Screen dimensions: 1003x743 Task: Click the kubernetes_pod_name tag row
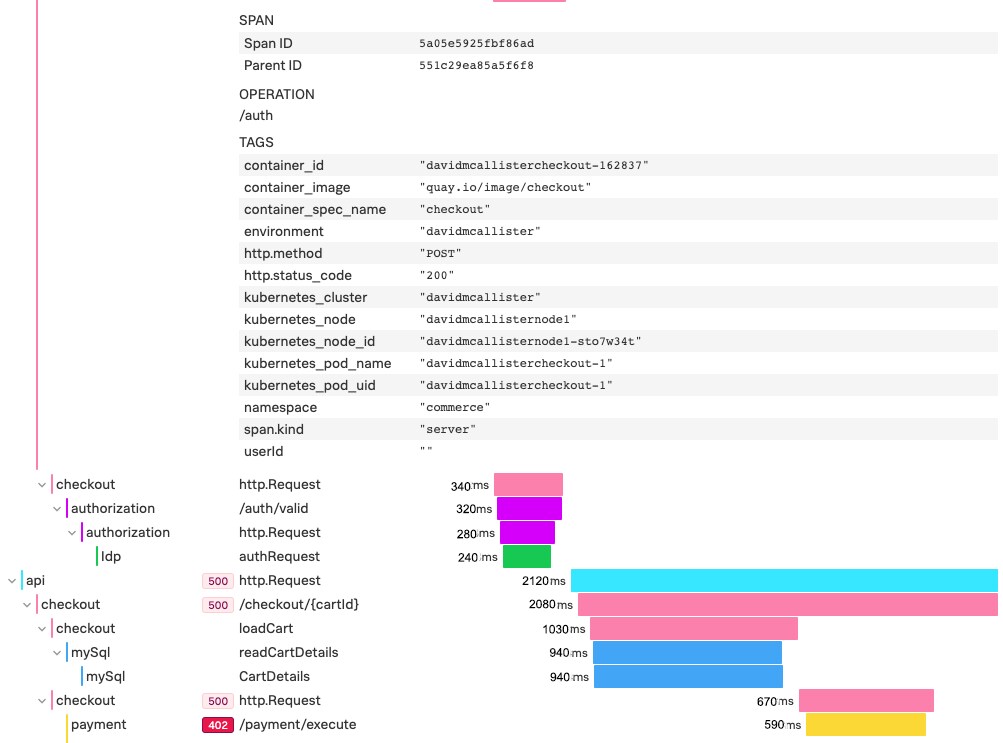click(617, 363)
